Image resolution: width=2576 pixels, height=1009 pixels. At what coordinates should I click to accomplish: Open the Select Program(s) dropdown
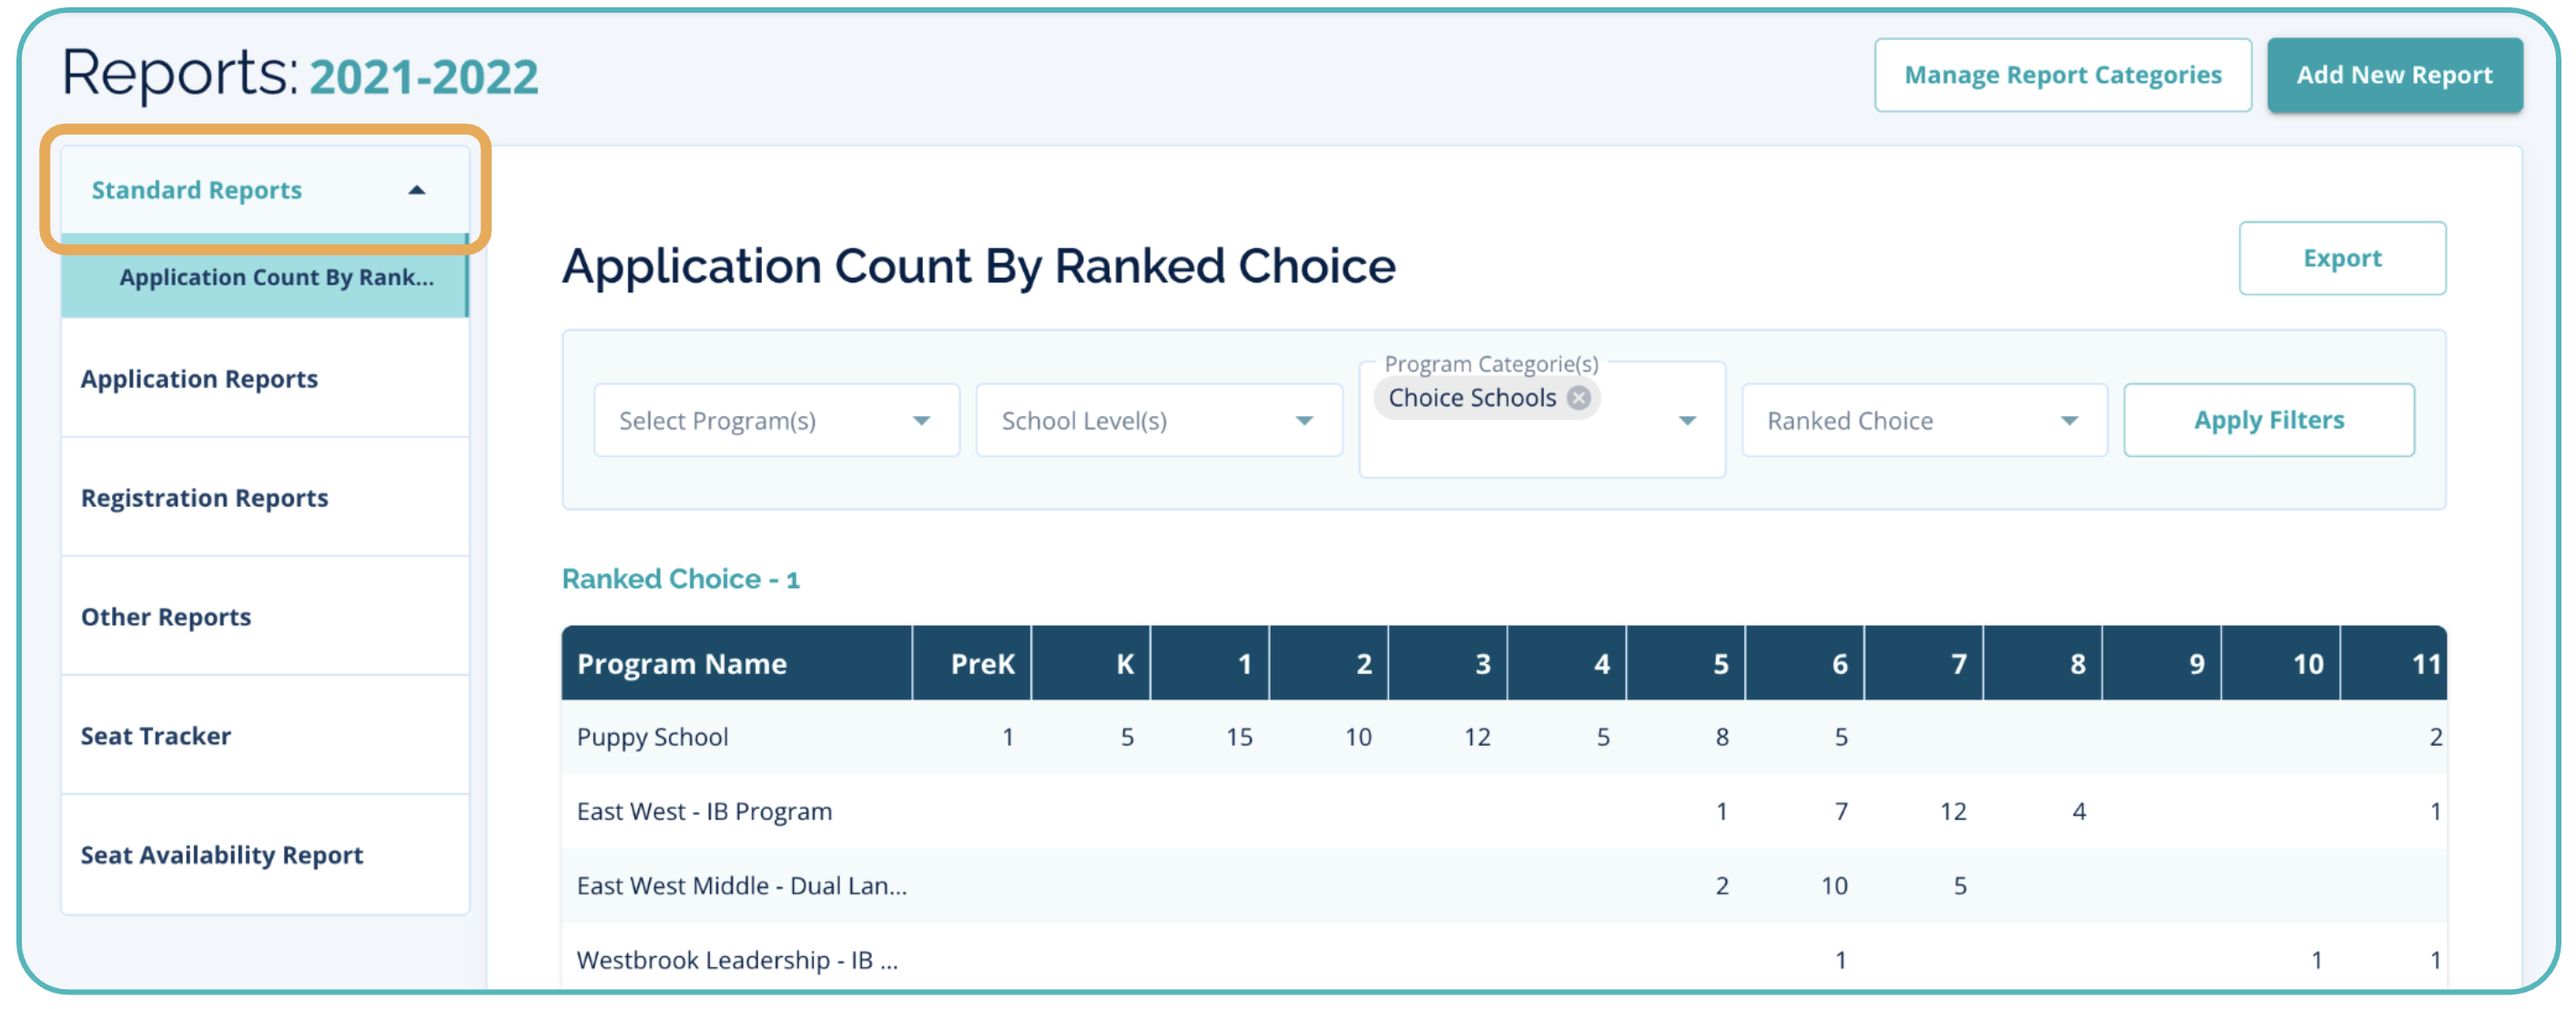(775, 421)
